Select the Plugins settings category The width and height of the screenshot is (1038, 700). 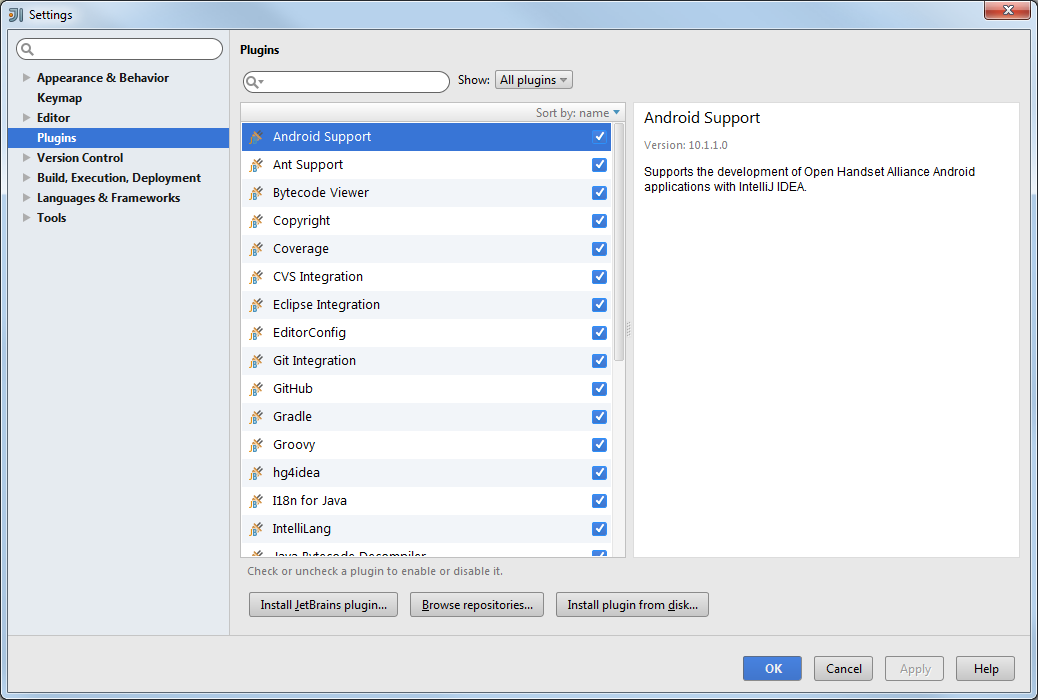(118, 138)
